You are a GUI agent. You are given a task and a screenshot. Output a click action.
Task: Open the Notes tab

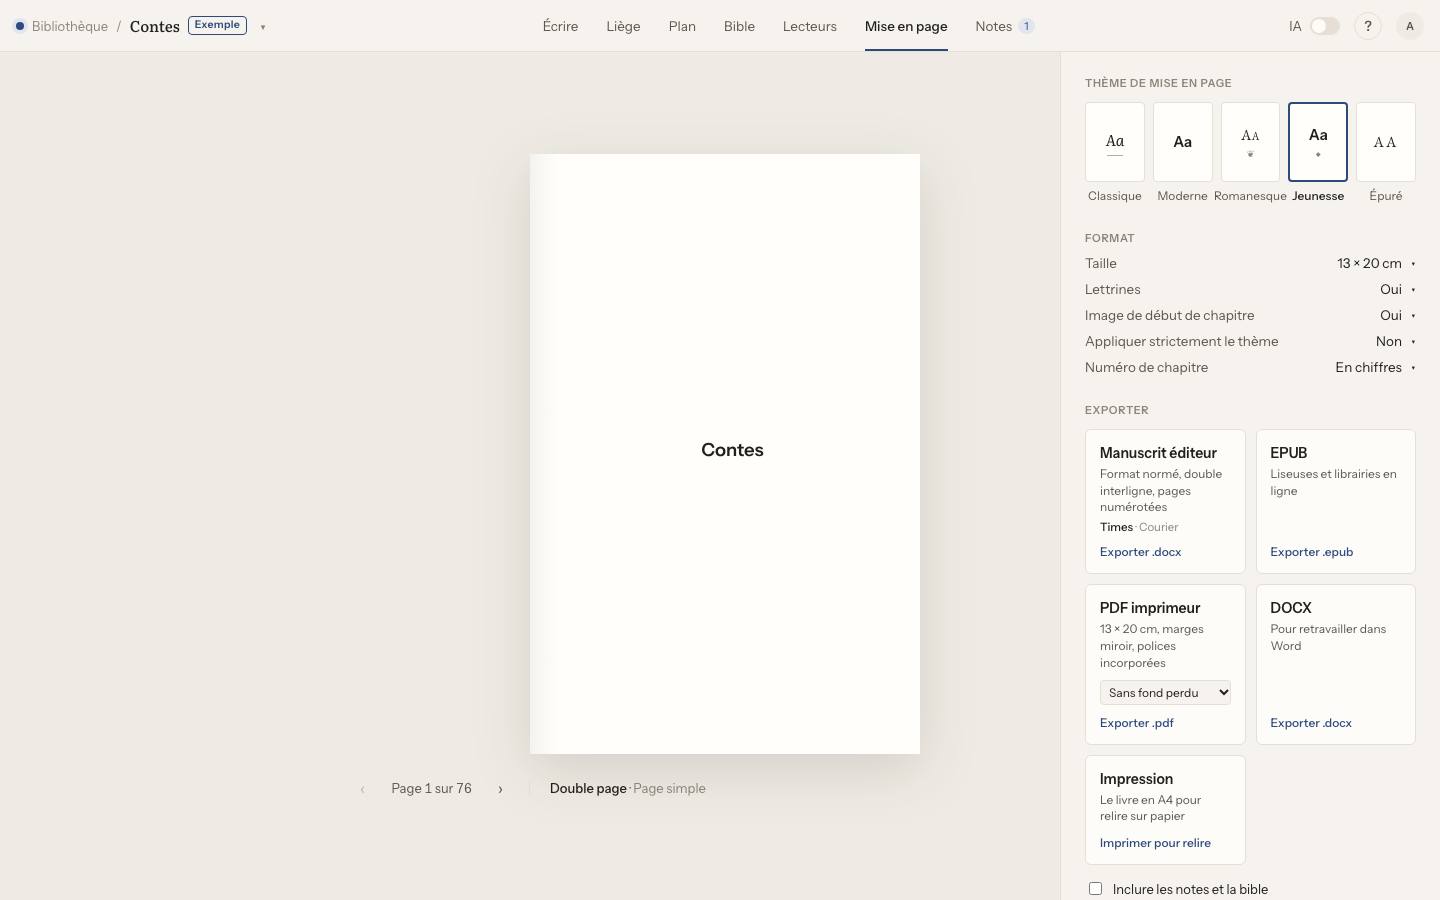tap(1004, 26)
